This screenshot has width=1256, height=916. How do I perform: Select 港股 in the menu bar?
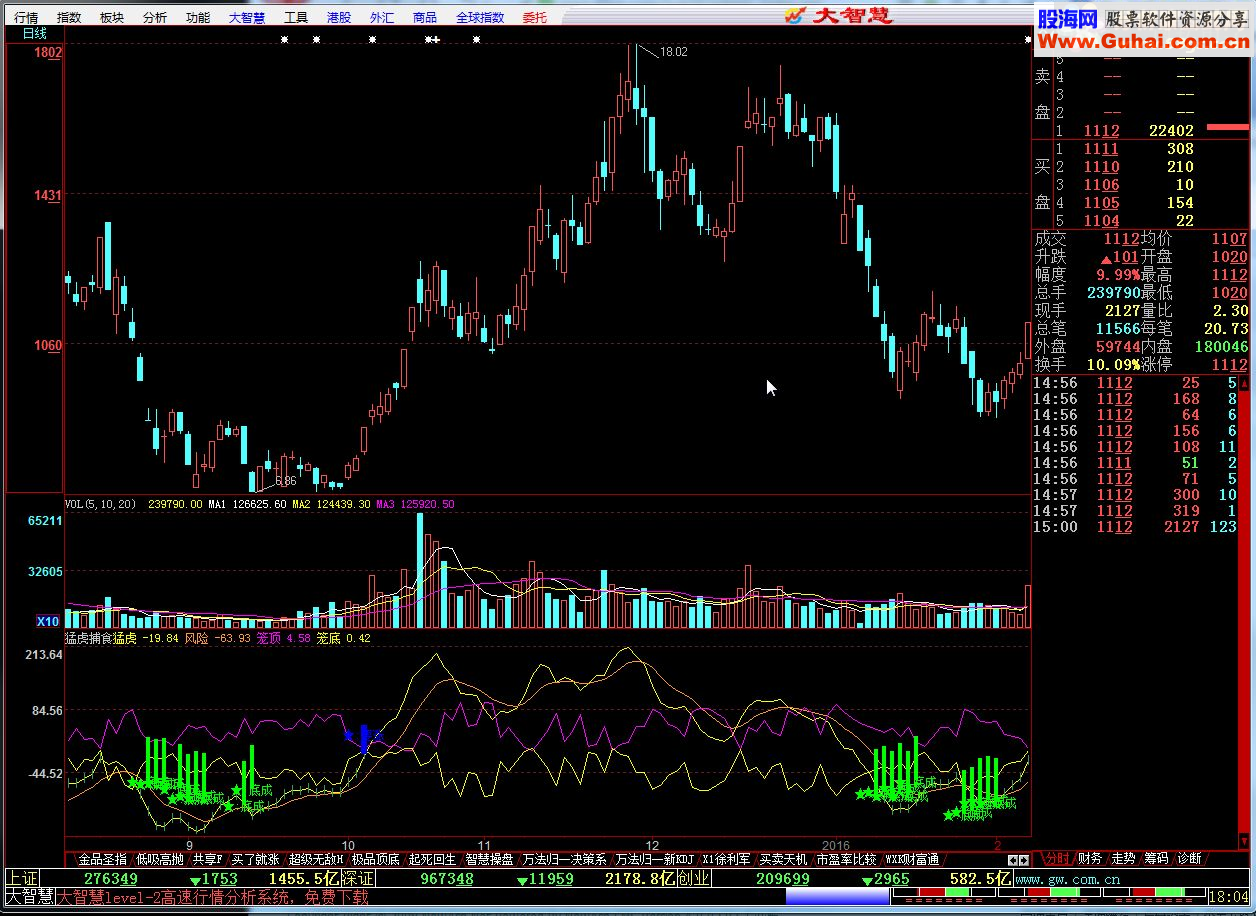[339, 17]
